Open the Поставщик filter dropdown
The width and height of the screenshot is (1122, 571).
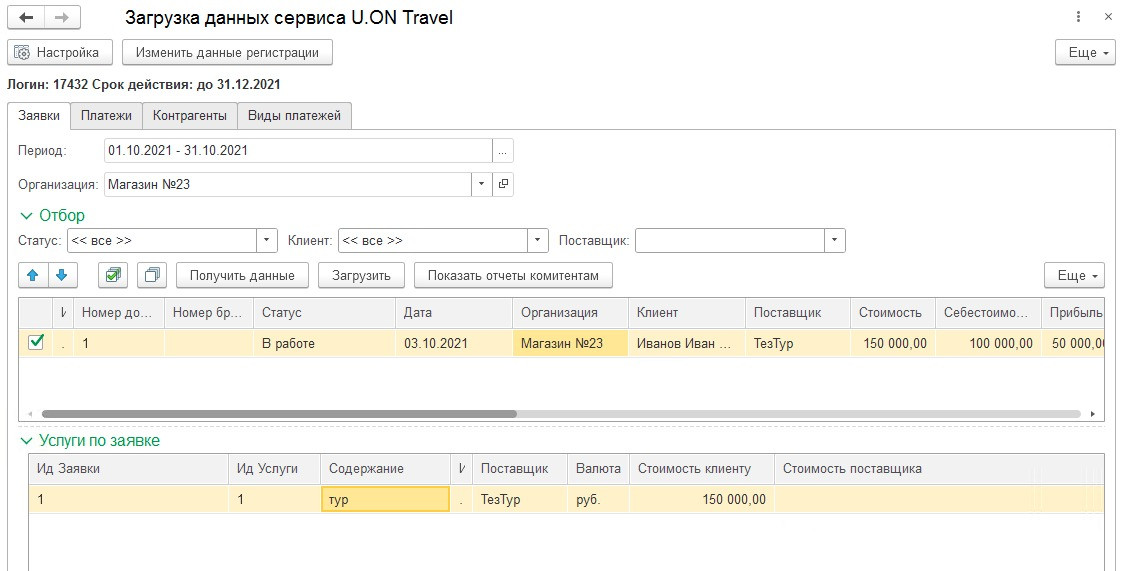(x=835, y=241)
